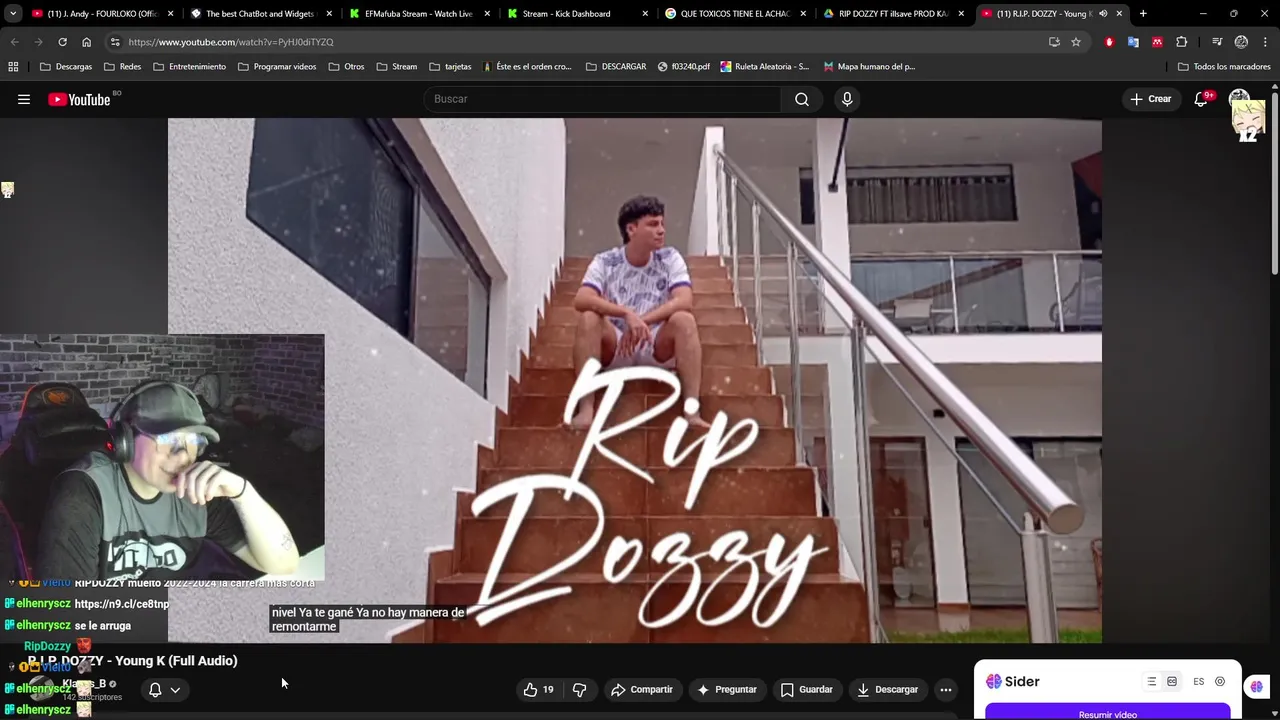Image resolution: width=1280 pixels, height=720 pixels.
Task: Open Sider settings hexagon icon
Action: coord(1220,681)
